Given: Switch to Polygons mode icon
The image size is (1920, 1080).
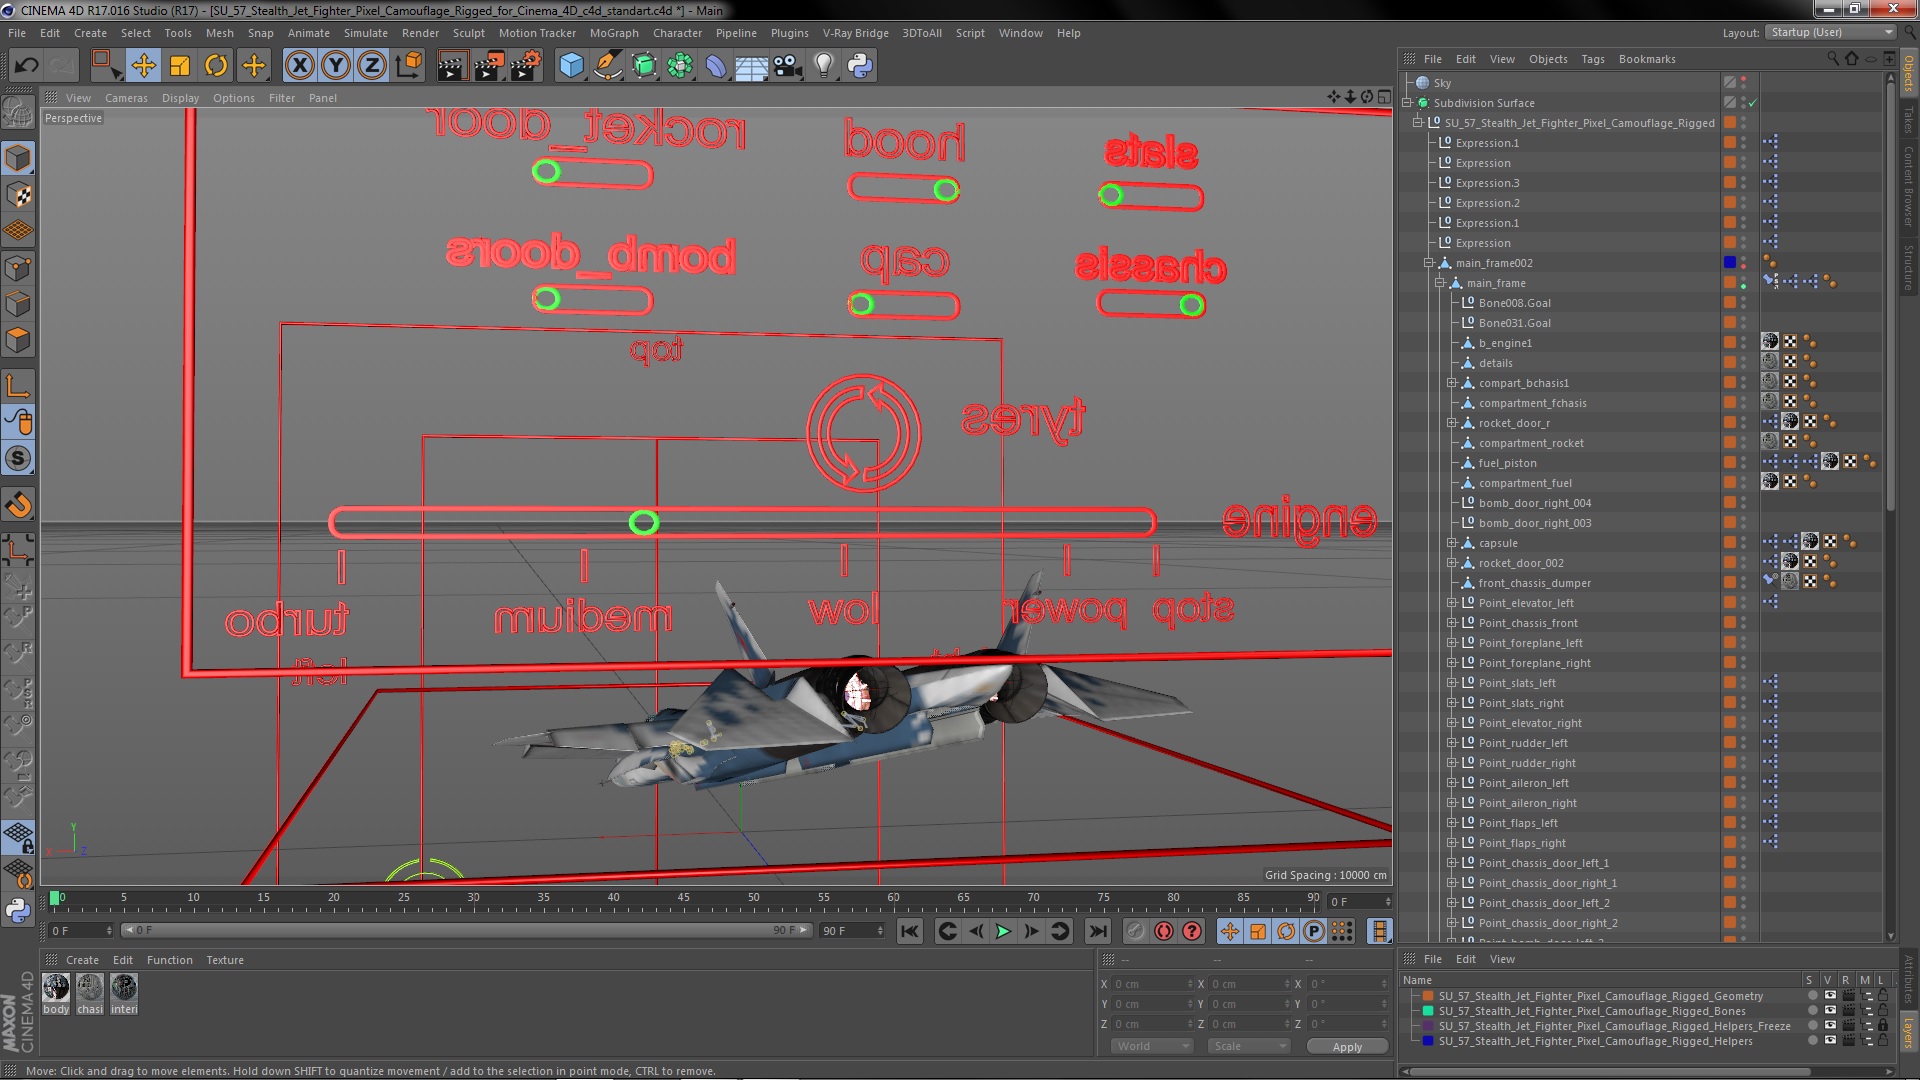Looking at the screenshot, I should click(18, 340).
